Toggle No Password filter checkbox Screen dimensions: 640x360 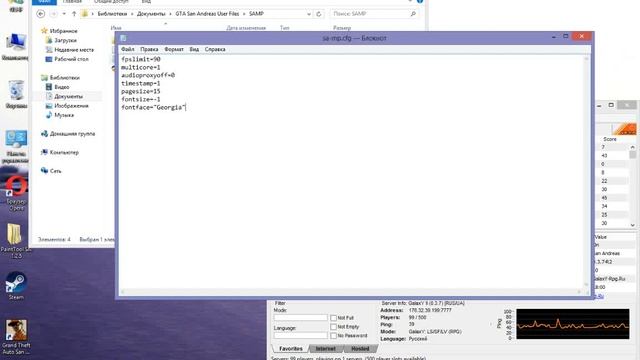(333, 336)
